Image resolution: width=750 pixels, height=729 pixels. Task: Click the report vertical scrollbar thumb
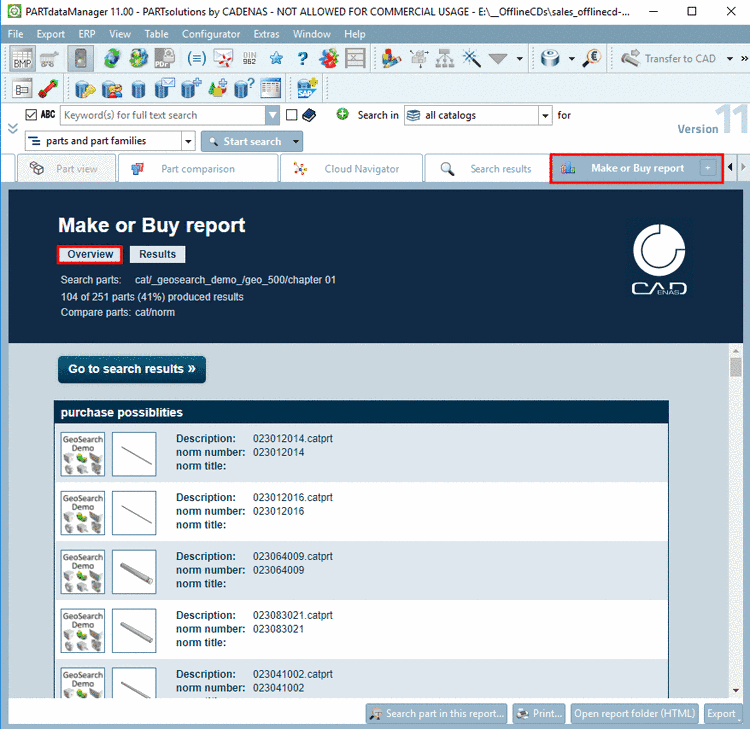point(736,367)
